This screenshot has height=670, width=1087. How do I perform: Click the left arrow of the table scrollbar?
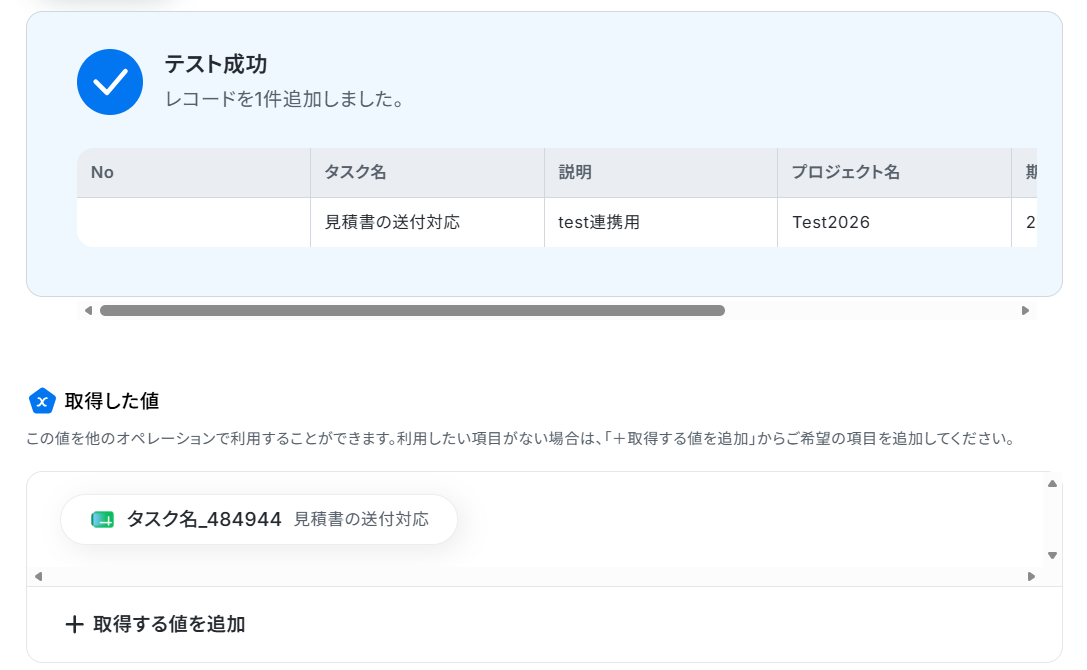[88, 311]
